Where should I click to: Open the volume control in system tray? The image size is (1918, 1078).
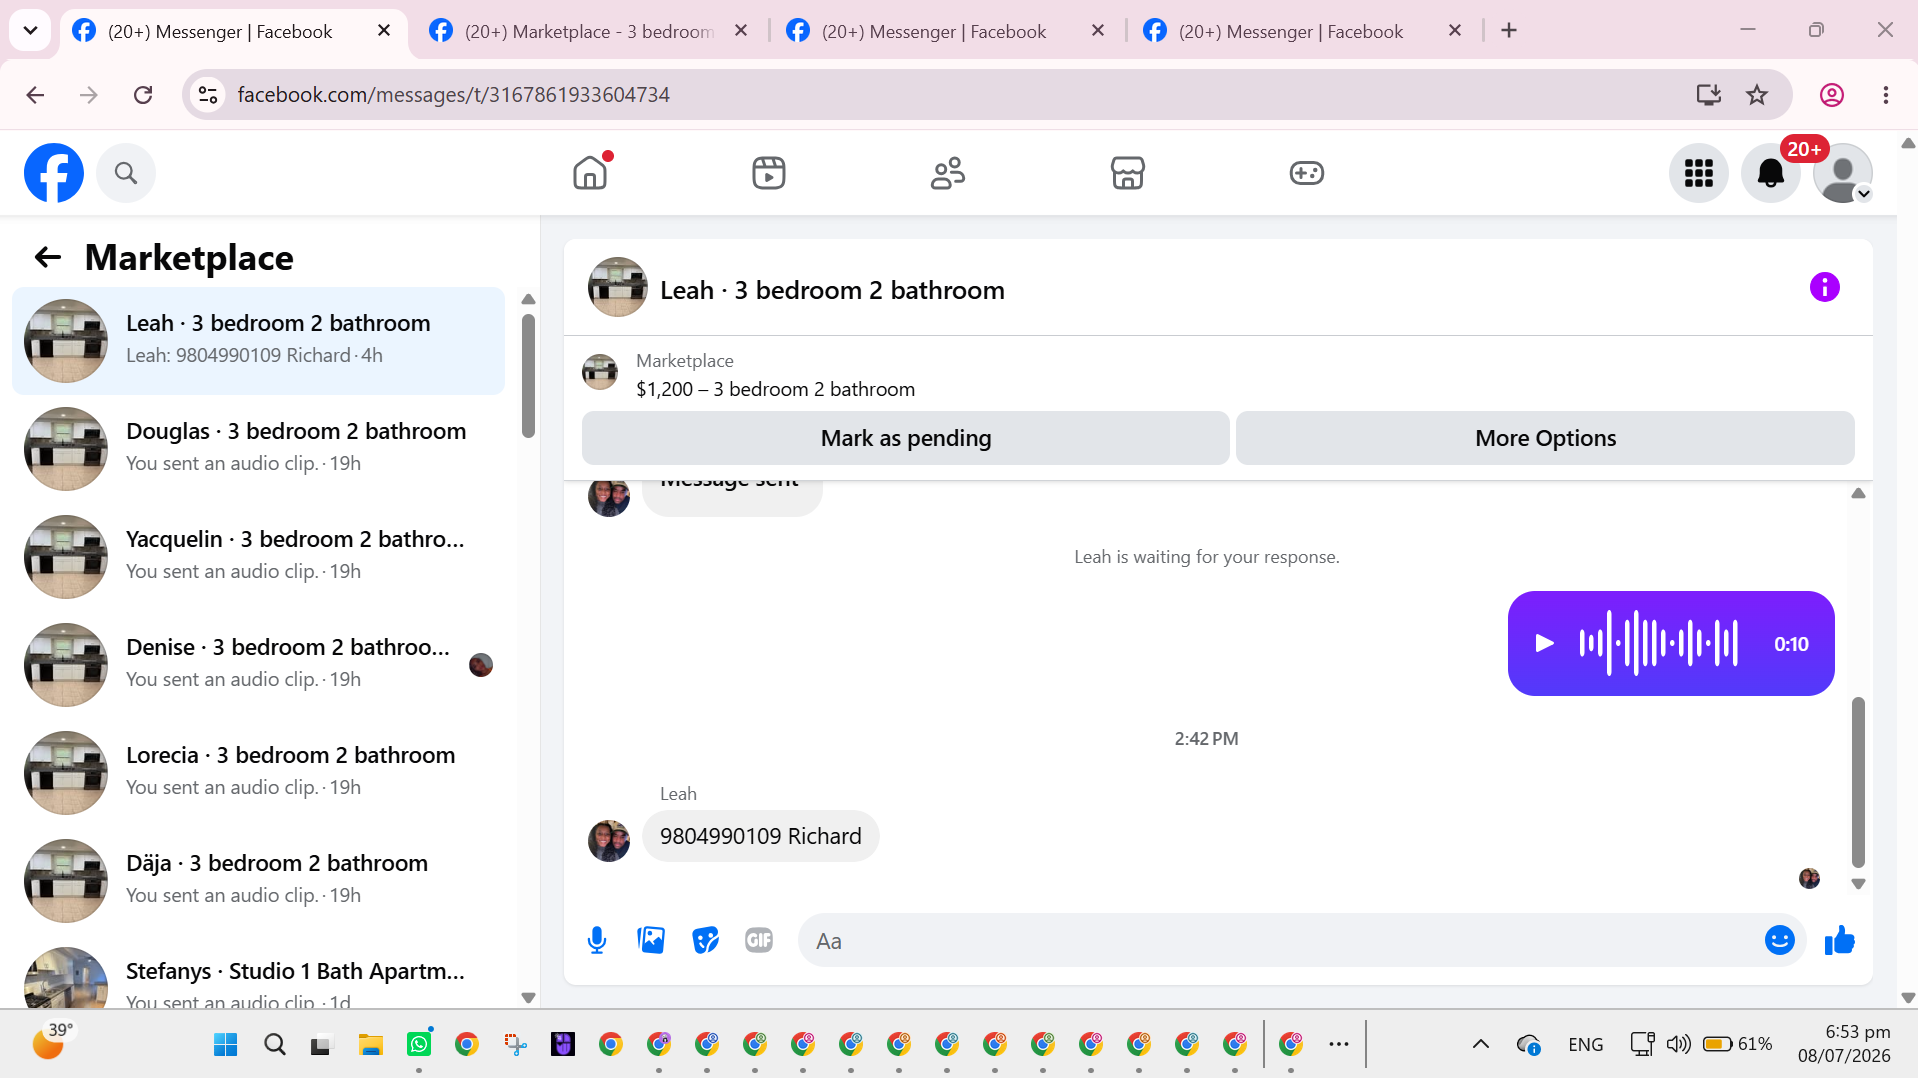[x=1678, y=1044]
